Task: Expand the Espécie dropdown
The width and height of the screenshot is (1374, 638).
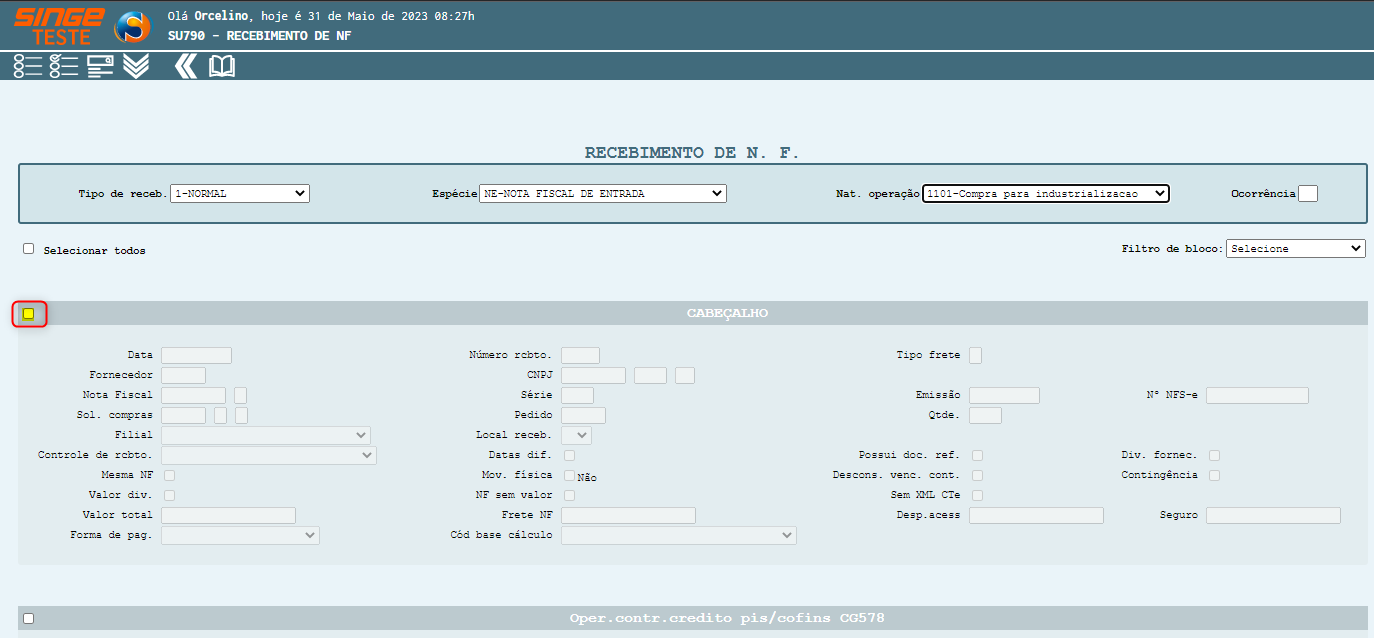Action: click(x=603, y=193)
